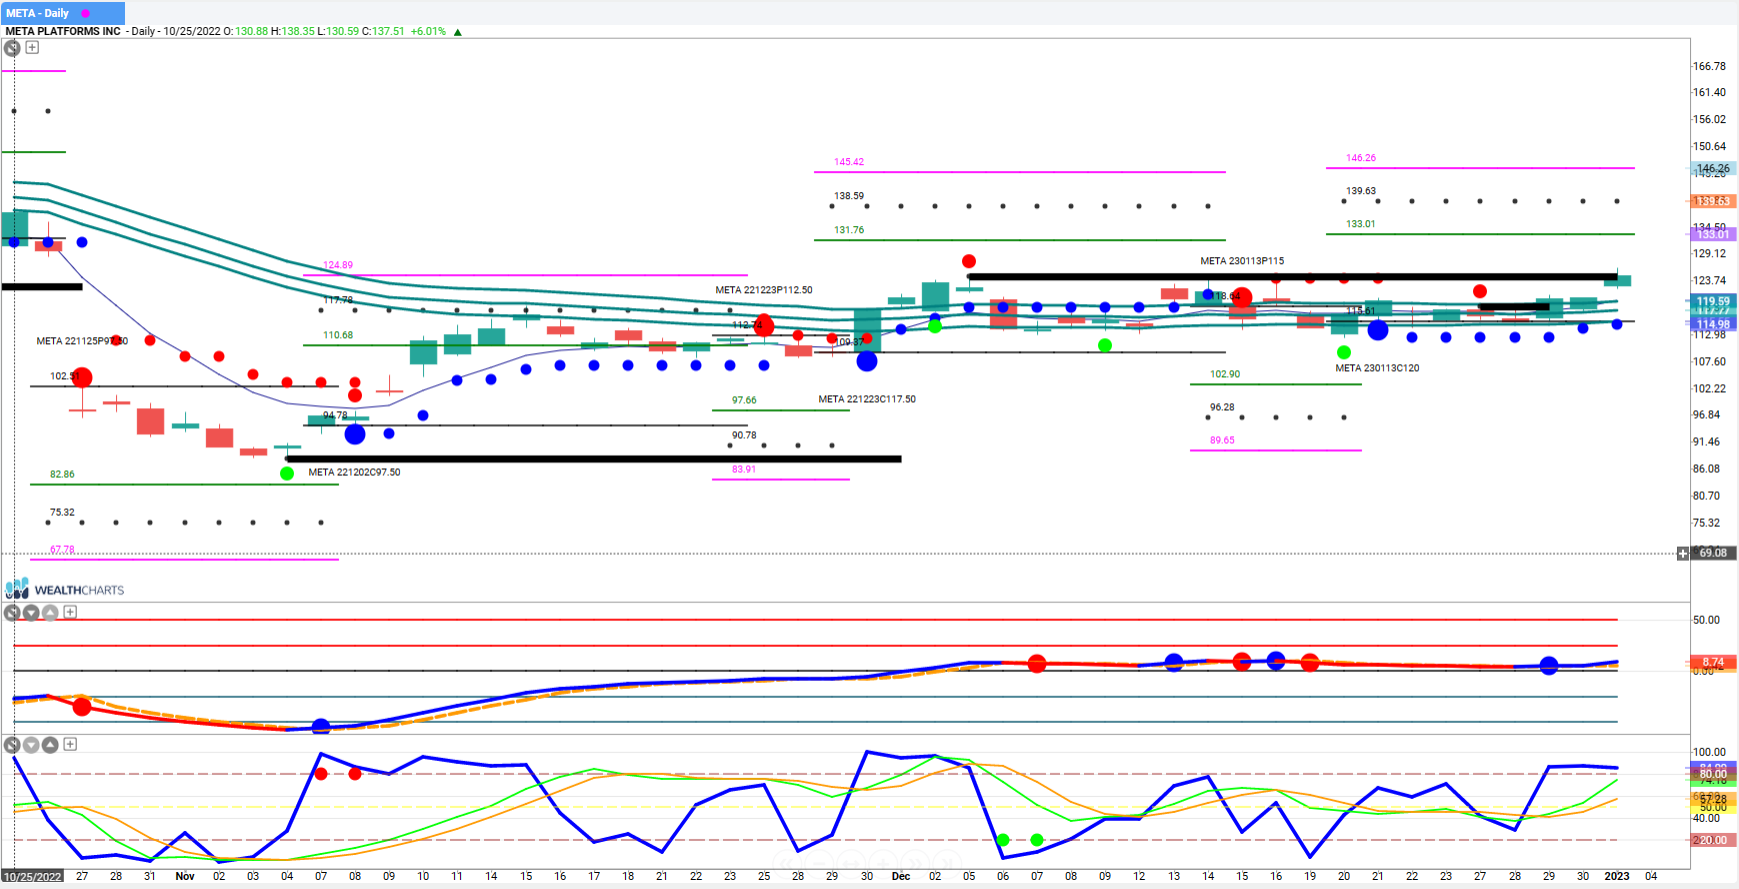Click the 110.68 green level label
Image resolution: width=1739 pixels, height=889 pixels.
(x=338, y=335)
